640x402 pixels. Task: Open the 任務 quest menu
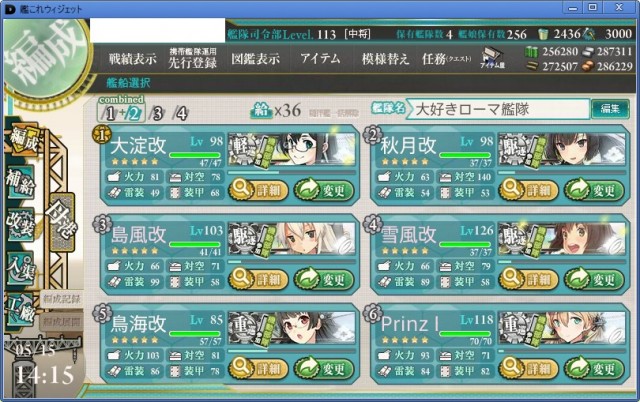(446, 59)
